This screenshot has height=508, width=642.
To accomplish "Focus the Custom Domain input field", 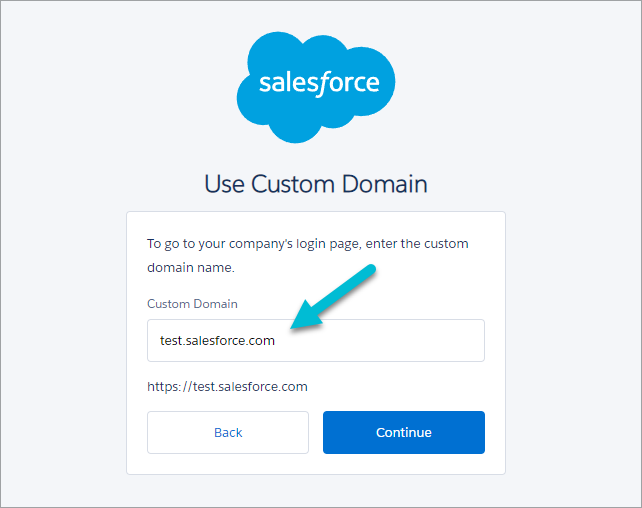I will 316,341.
